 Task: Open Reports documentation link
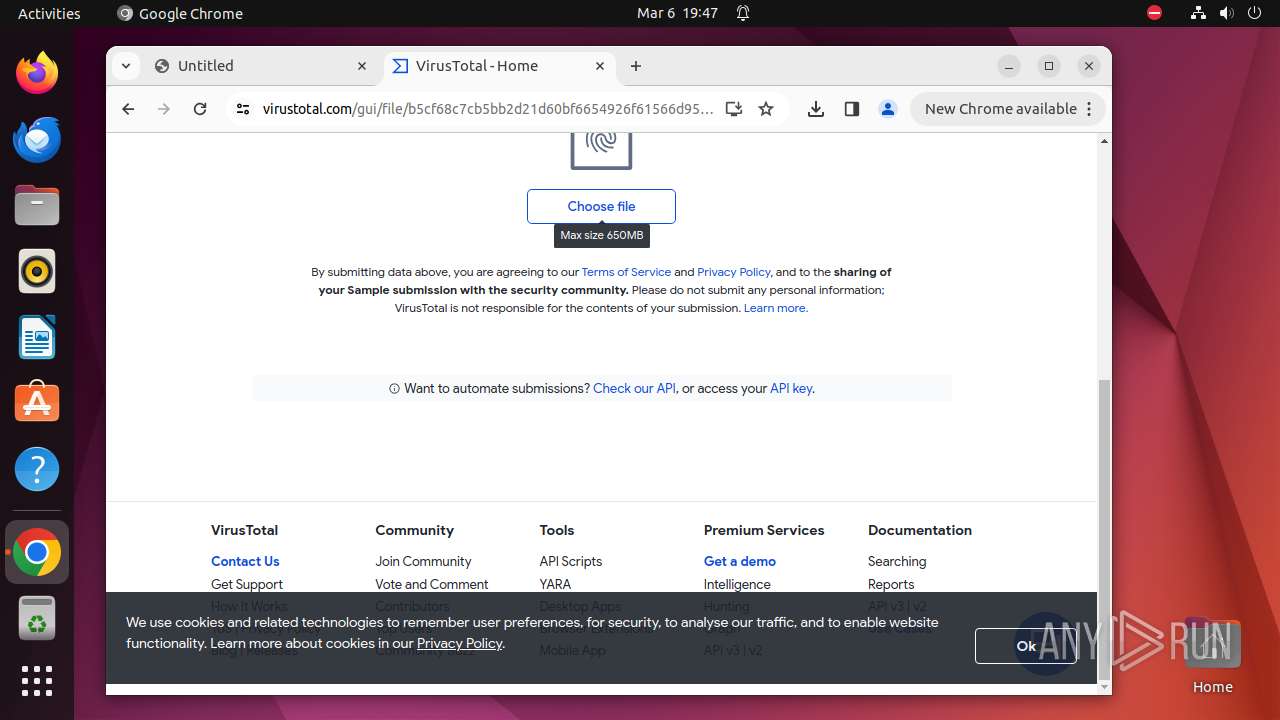coord(891,584)
